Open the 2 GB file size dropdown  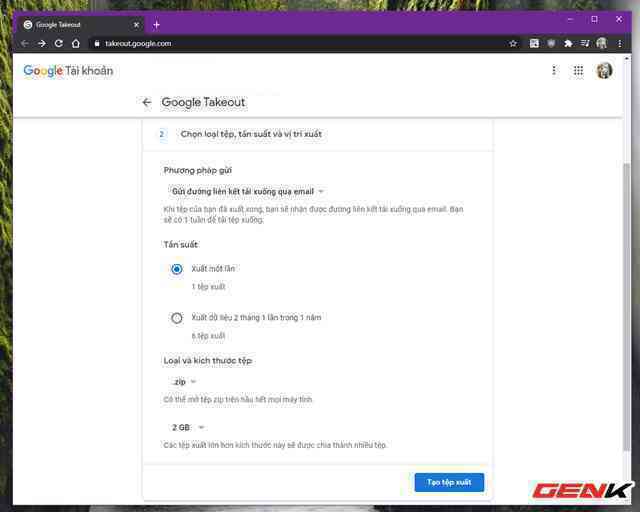188,427
